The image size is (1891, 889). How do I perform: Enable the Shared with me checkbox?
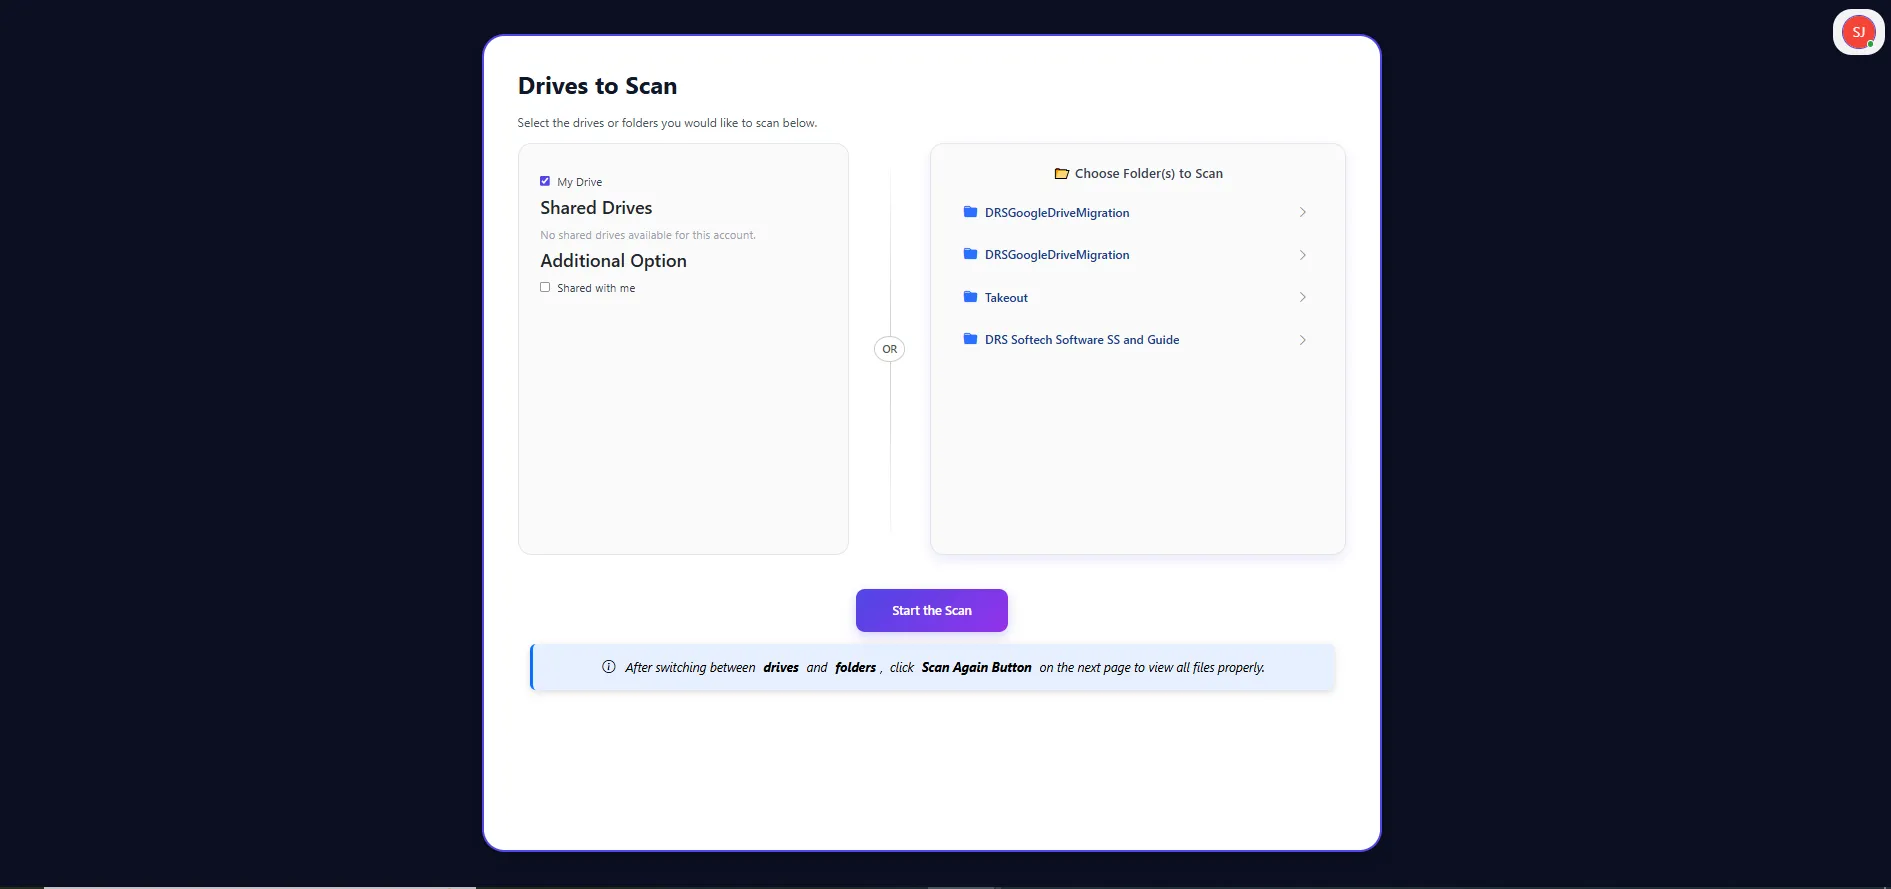(x=545, y=287)
